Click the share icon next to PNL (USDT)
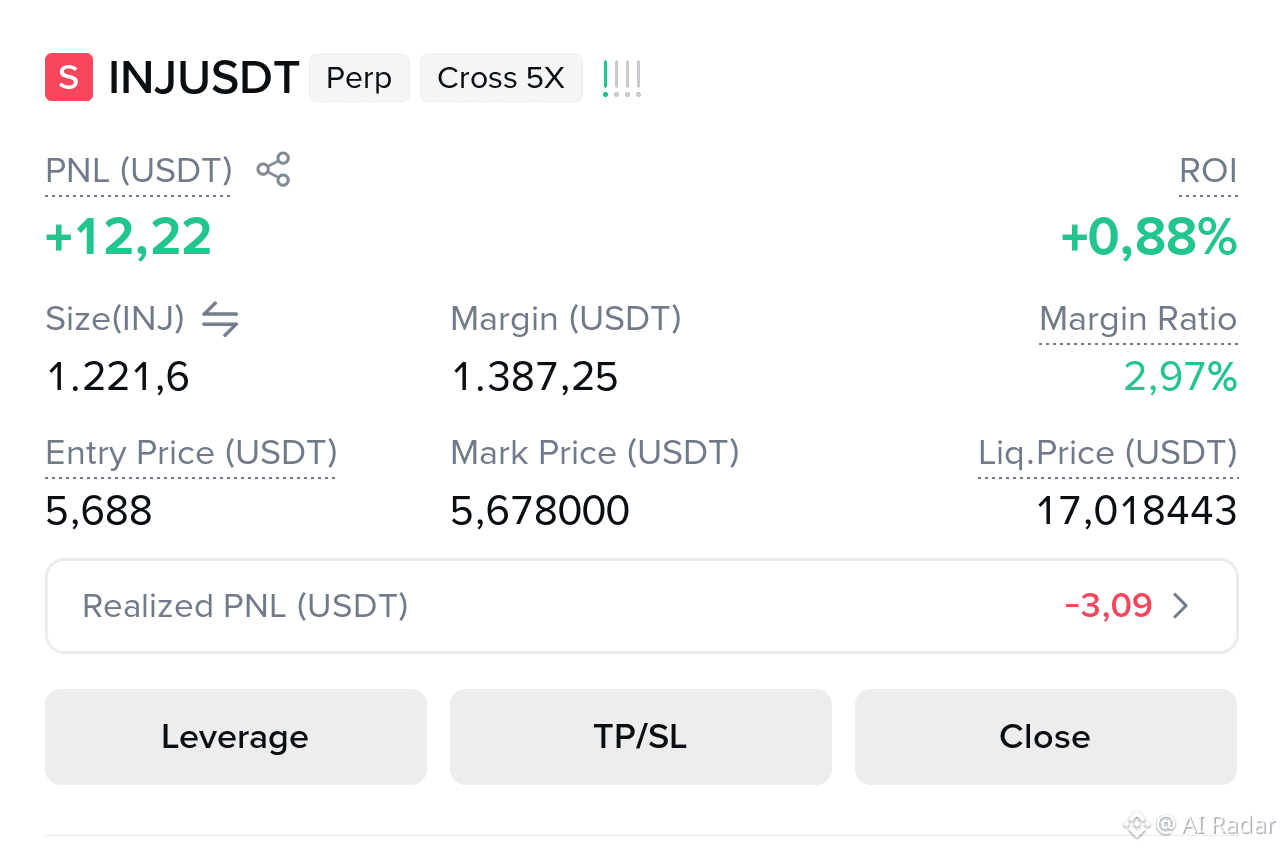This screenshot has height=850, width=1284. coord(273,170)
